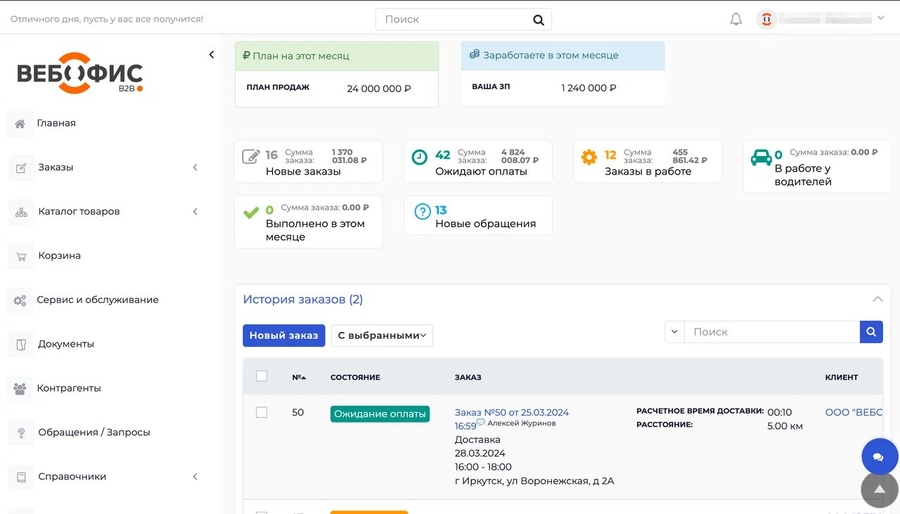Open the "Заказ №50 от 25.03.2024" link
Screen dimensions: 900x514
[511, 412]
